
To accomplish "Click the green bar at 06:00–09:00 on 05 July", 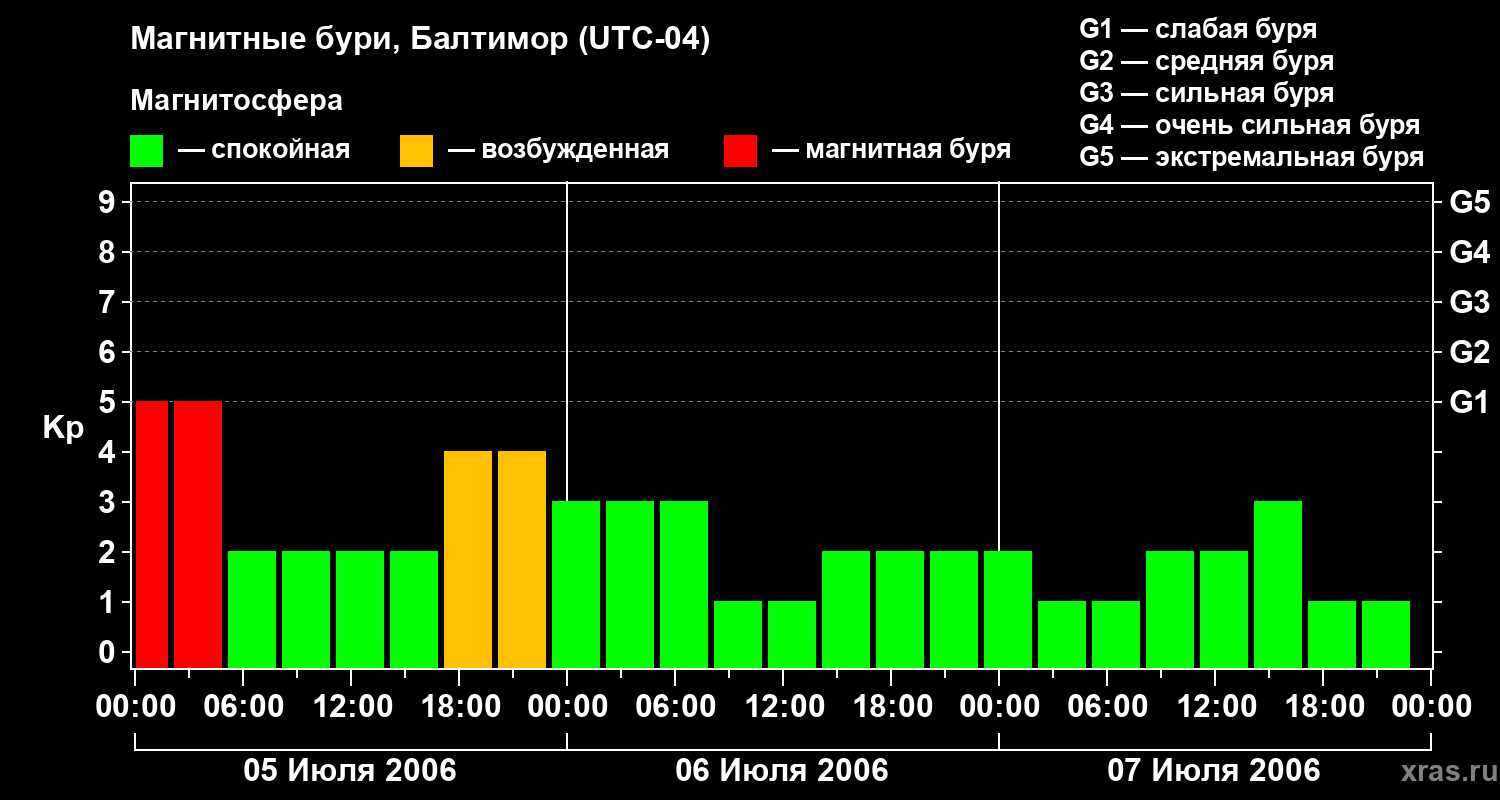I will (x=252, y=609).
